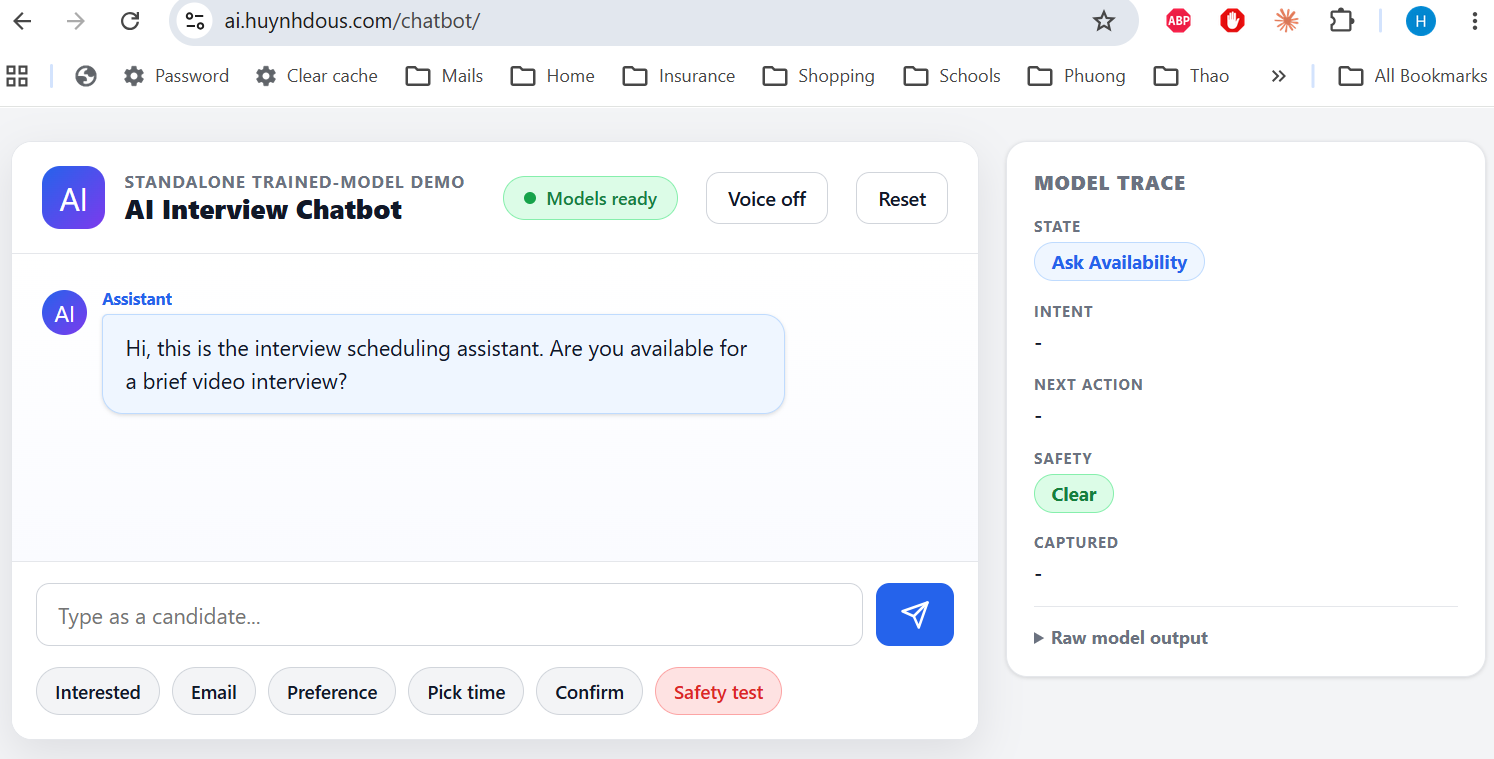This screenshot has height=759, width=1494.
Task: Click the globe bookmark icon
Action: [x=86, y=76]
